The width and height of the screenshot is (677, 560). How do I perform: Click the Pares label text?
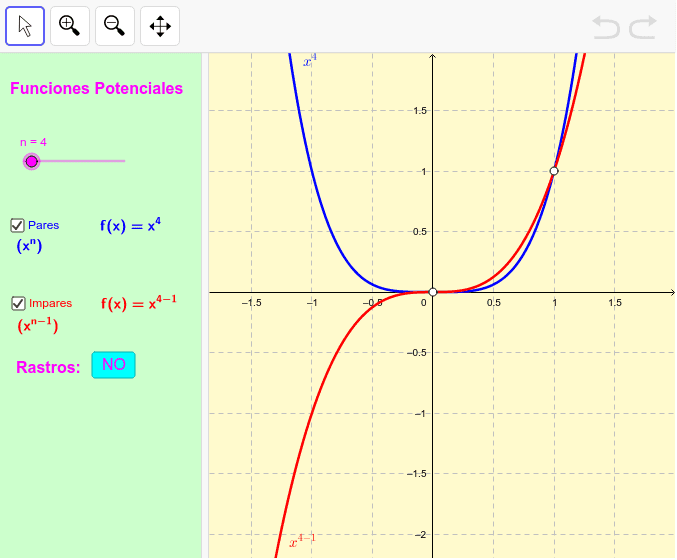tap(44, 225)
